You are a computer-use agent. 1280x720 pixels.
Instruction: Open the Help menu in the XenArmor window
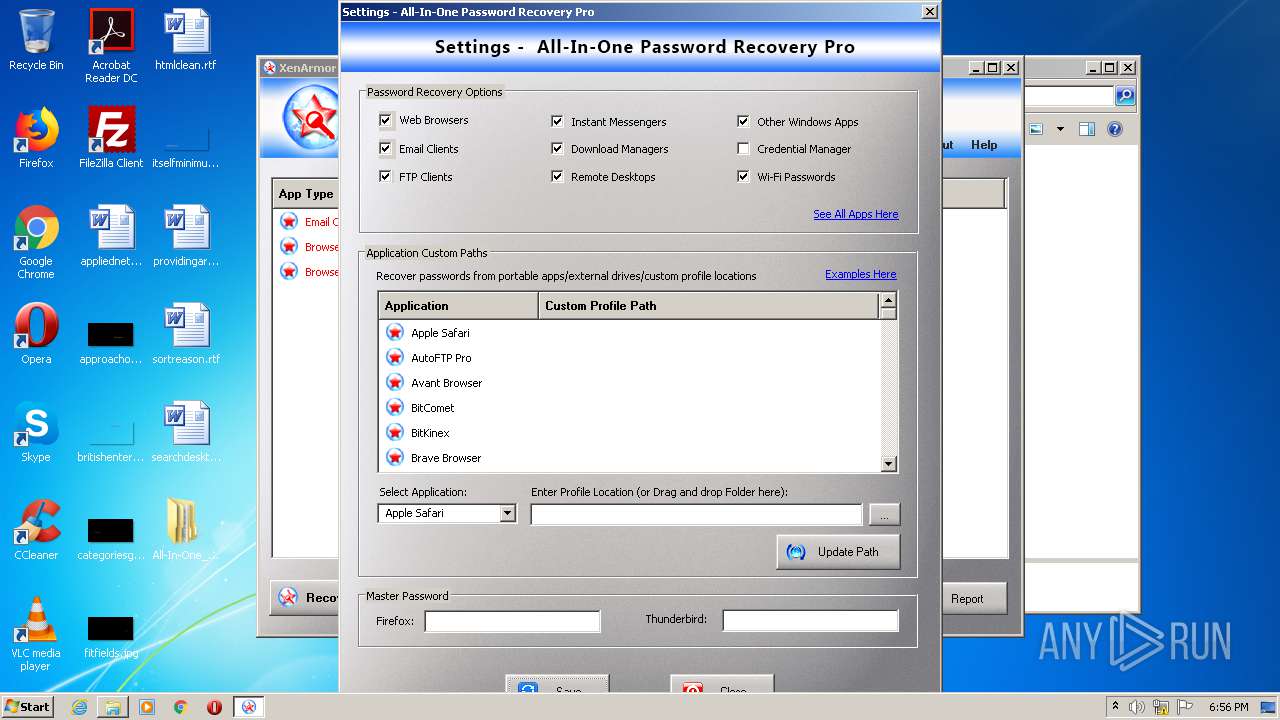click(x=984, y=145)
